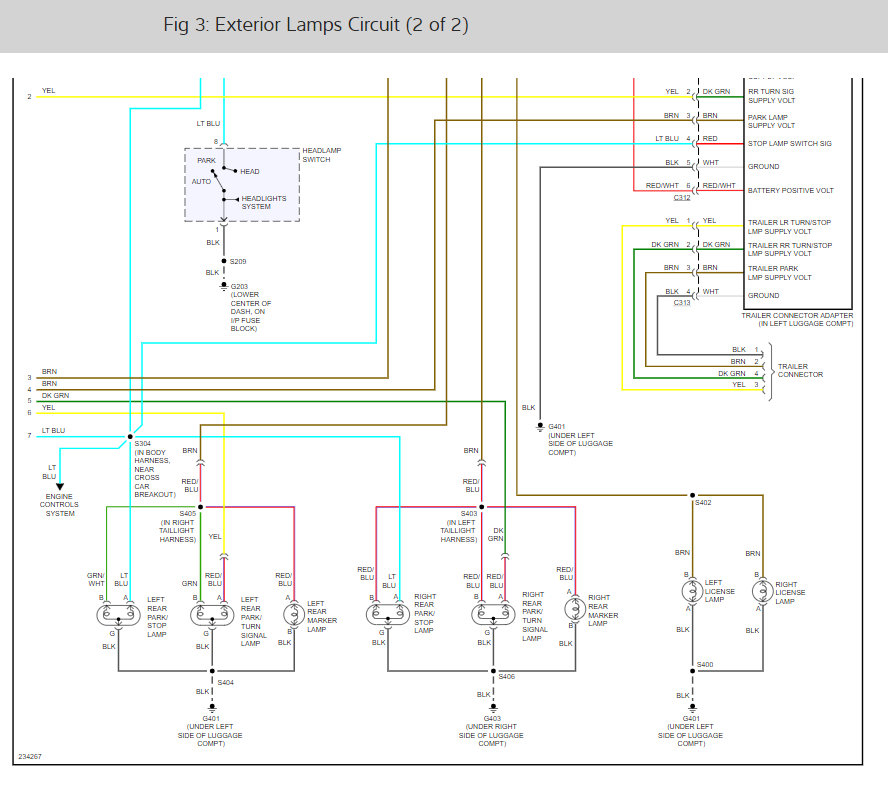The height and width of the screenshot is (798, 888).
Task: Click the headlamp switch dashed box
Action: point(242,185)
